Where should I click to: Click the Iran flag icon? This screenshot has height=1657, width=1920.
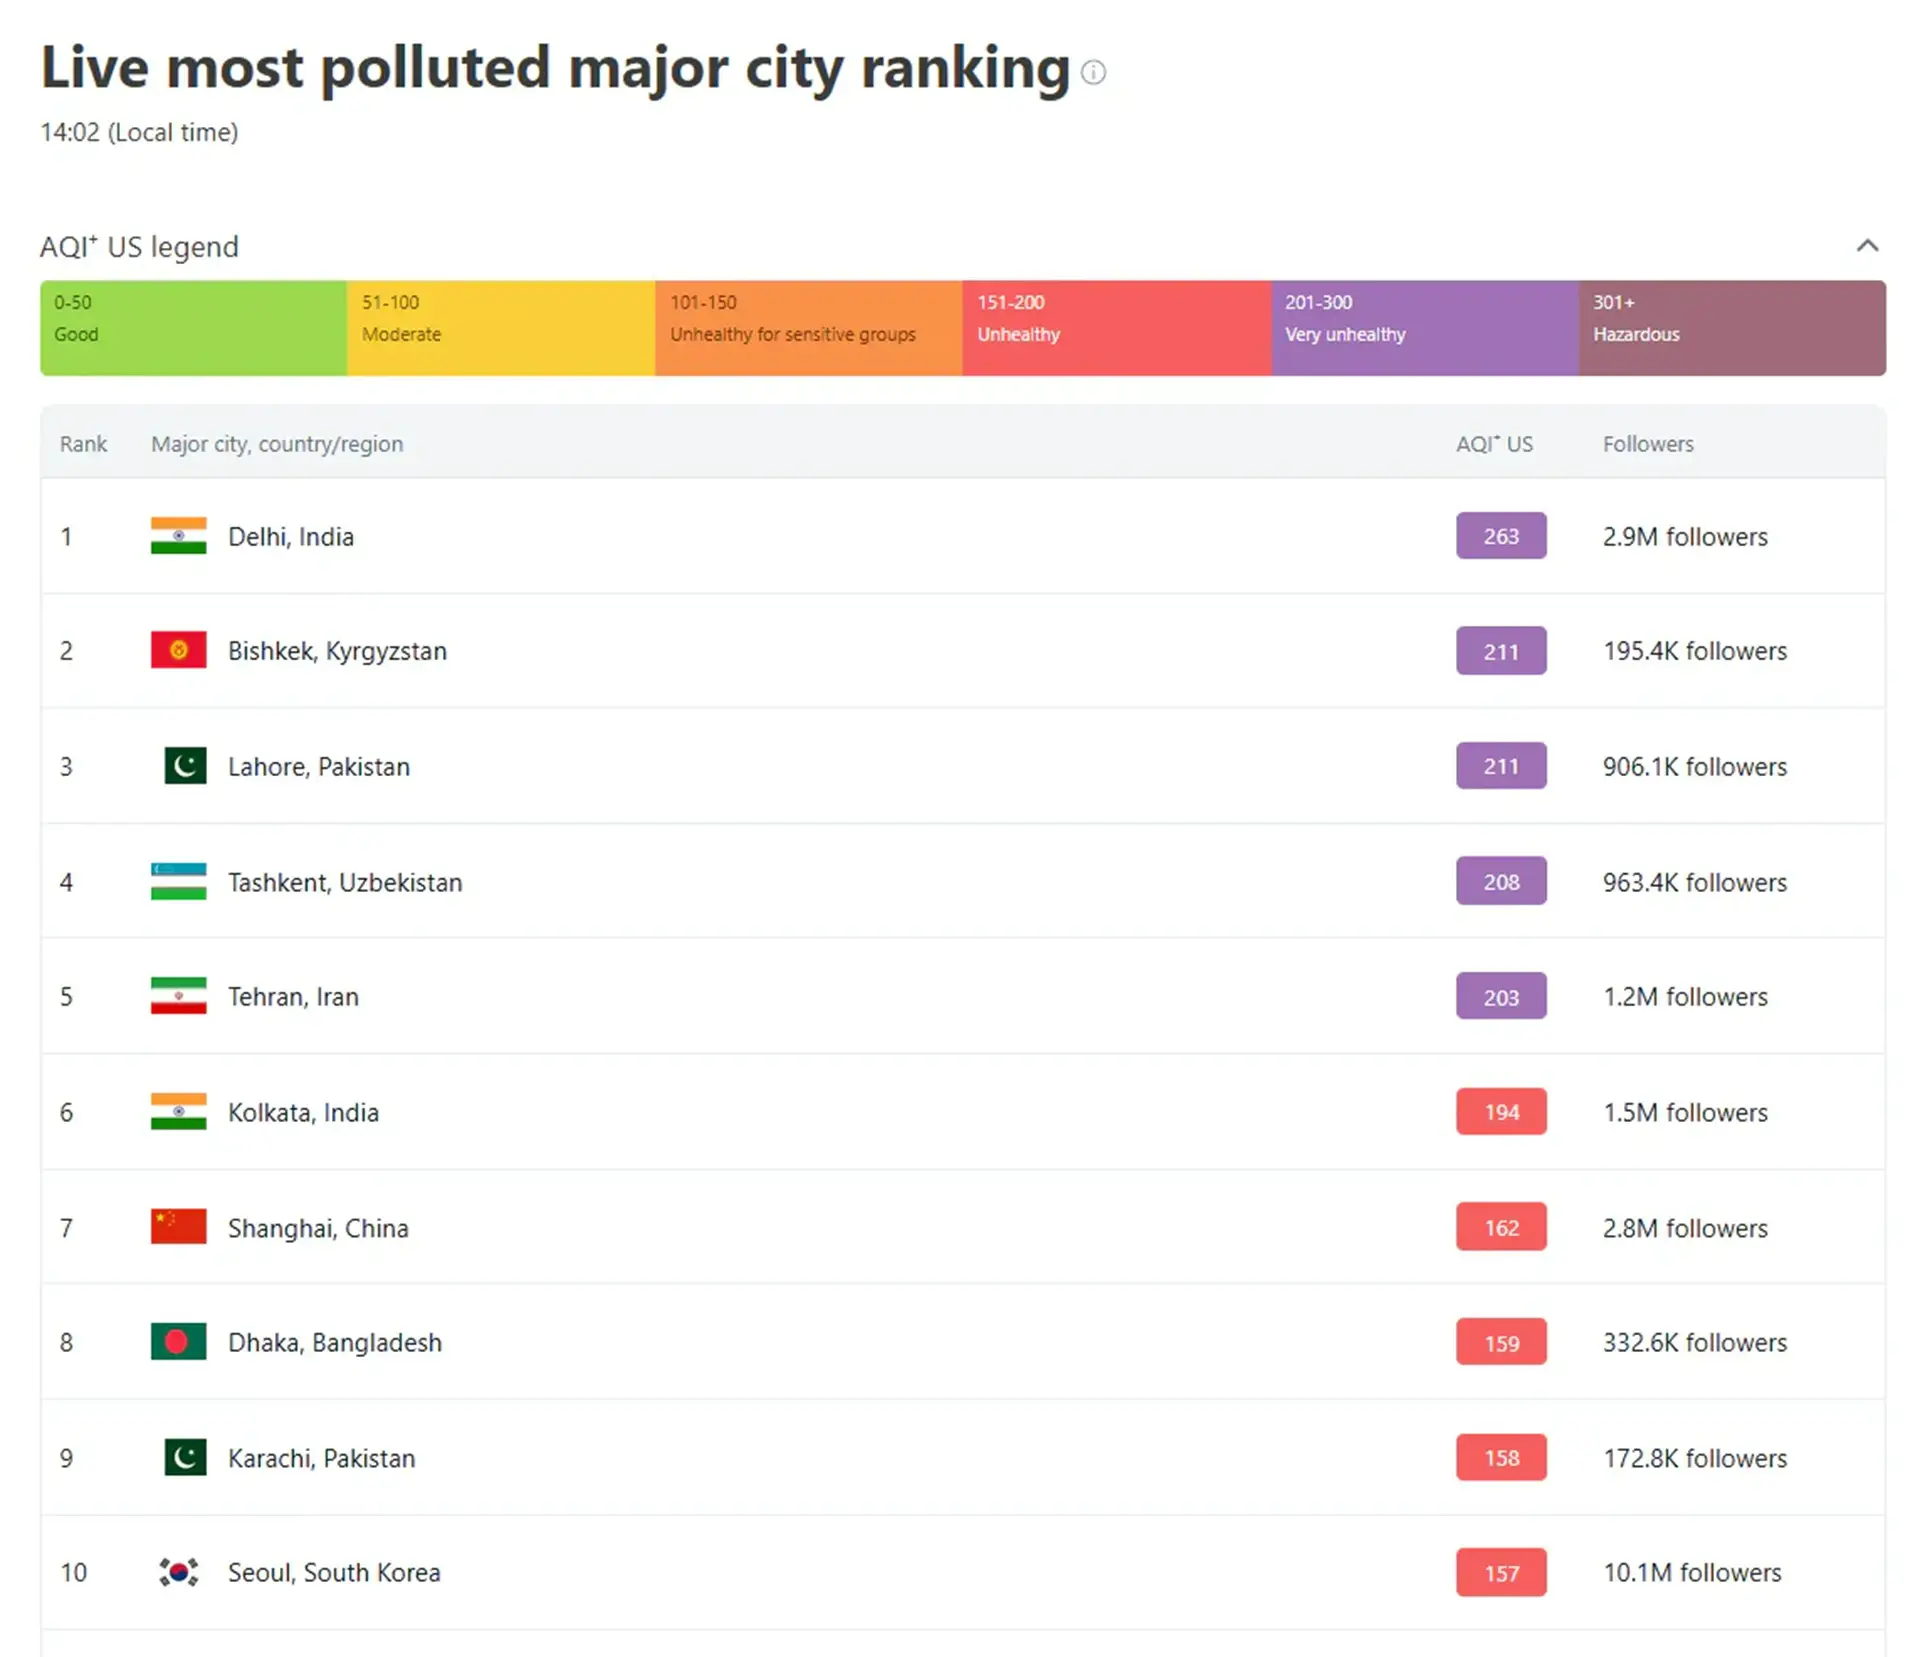click(x=178, y=996)
